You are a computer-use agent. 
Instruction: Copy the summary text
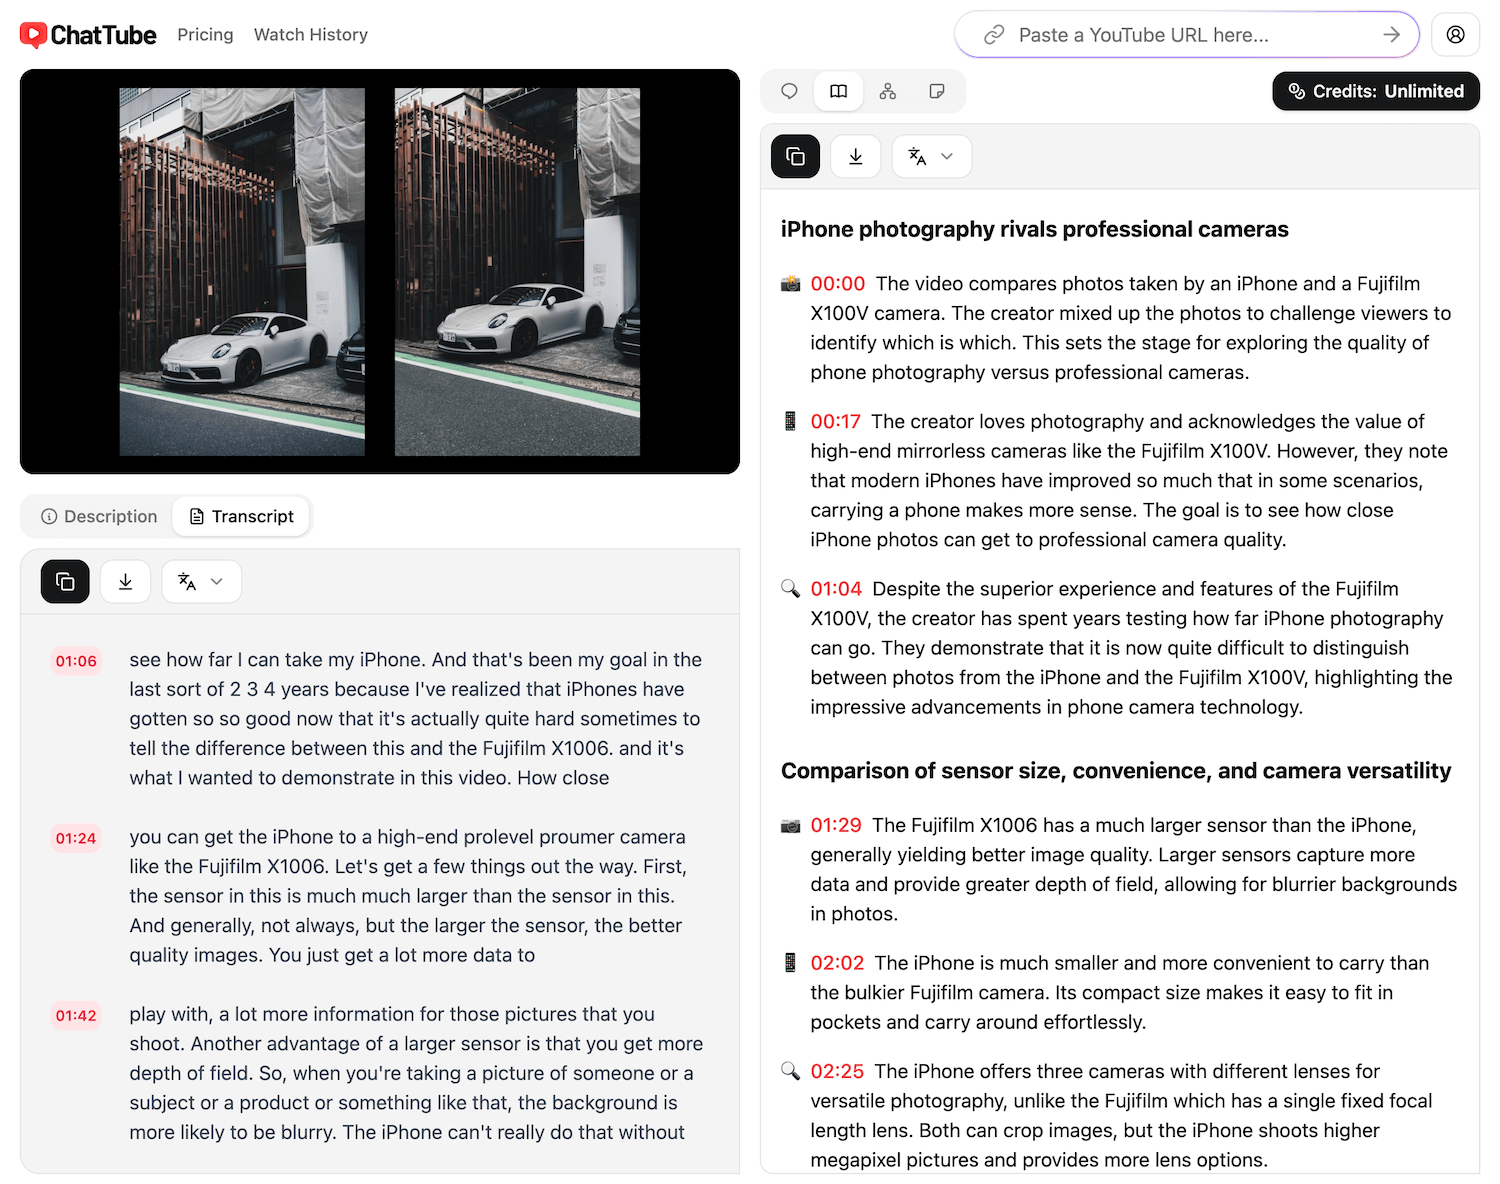pos(794,156)
